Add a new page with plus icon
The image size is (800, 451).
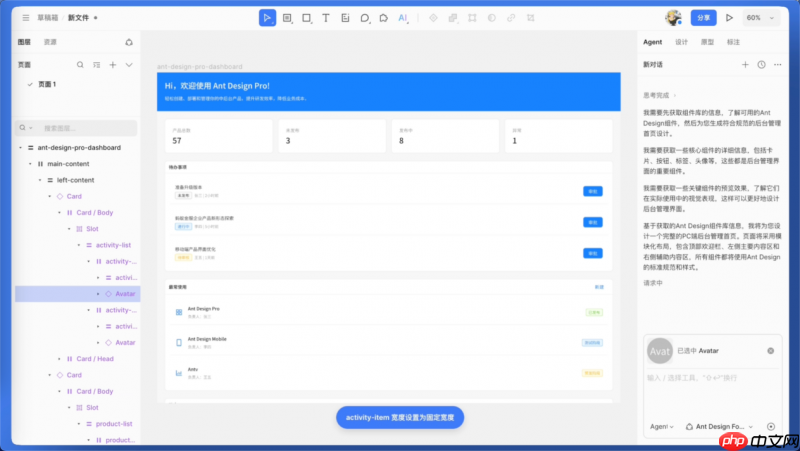113,65
